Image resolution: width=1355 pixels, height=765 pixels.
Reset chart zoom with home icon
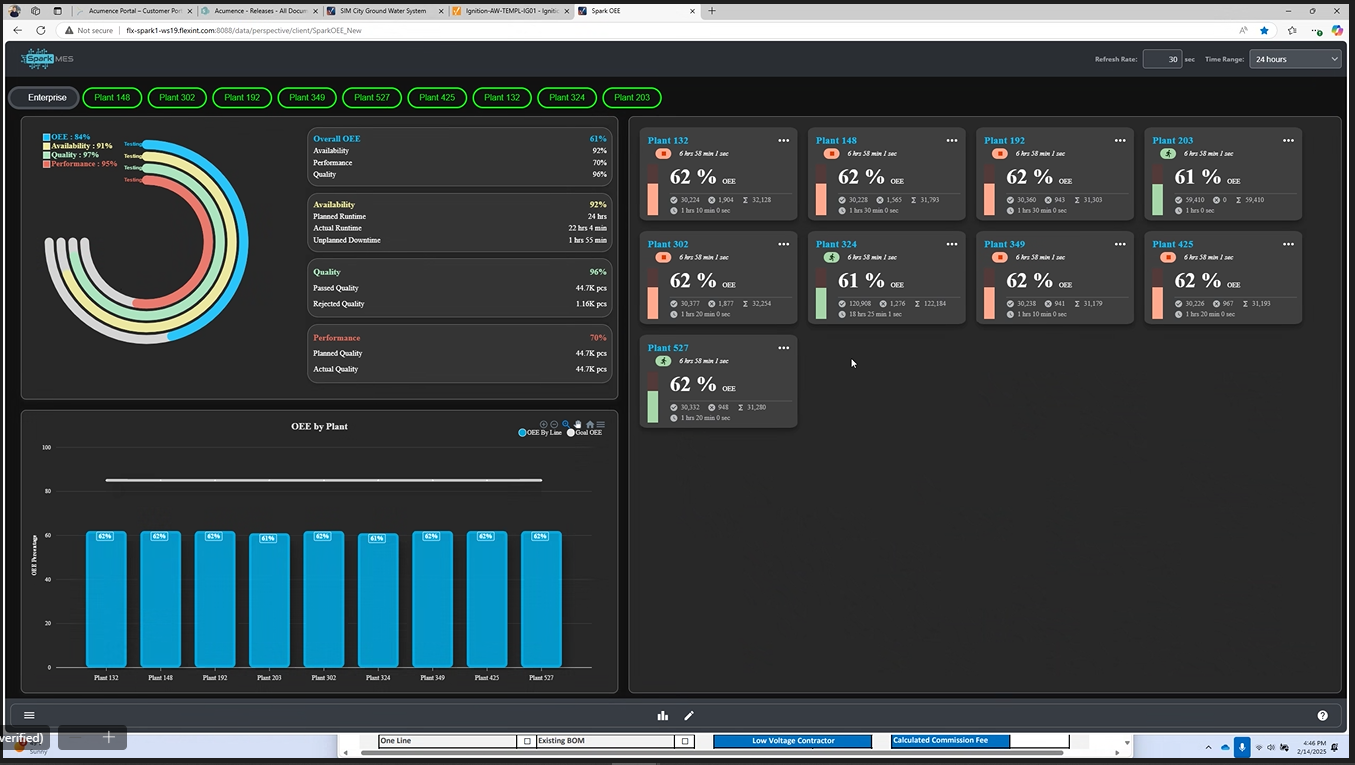point(590,425)
